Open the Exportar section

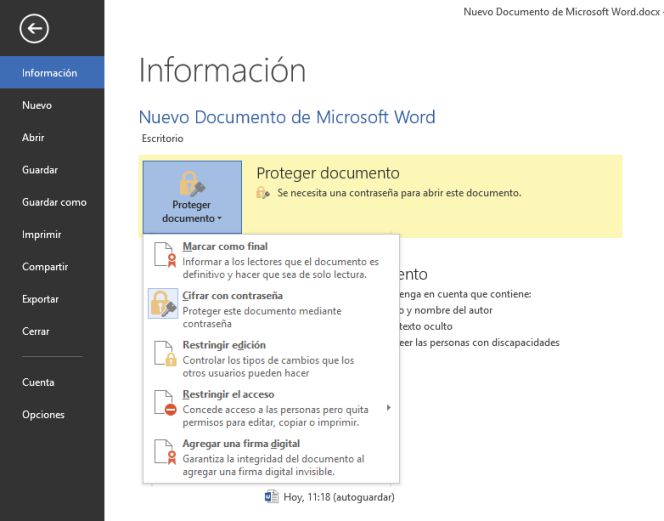pos(52,299)
